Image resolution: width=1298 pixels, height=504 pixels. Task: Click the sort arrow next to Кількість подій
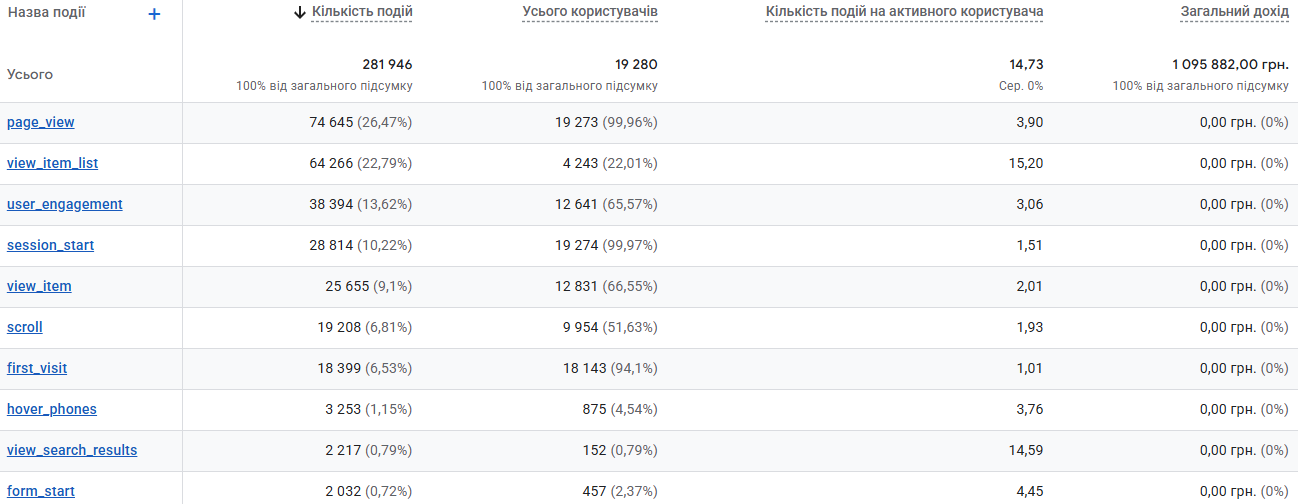pyautogui.click(x=300, y=13)
